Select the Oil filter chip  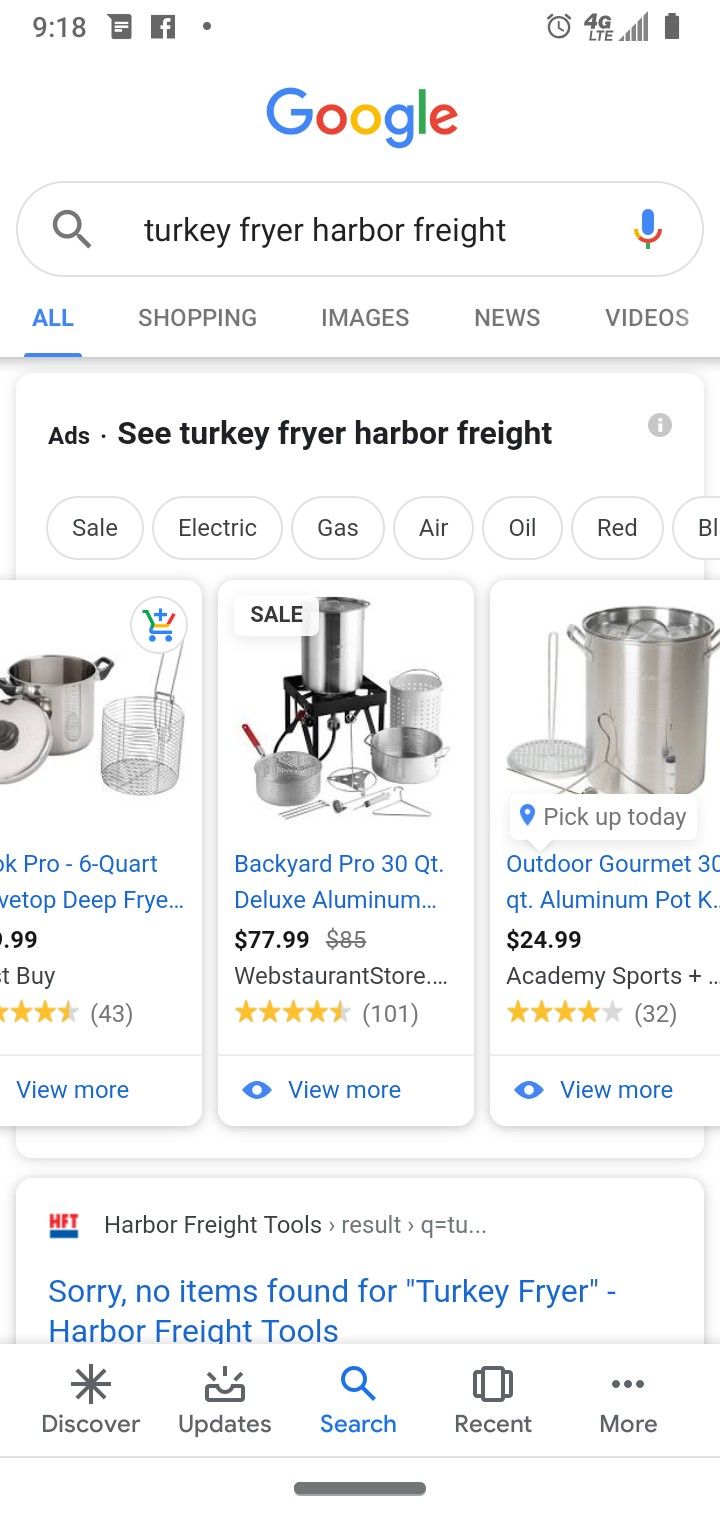point(522,528)
